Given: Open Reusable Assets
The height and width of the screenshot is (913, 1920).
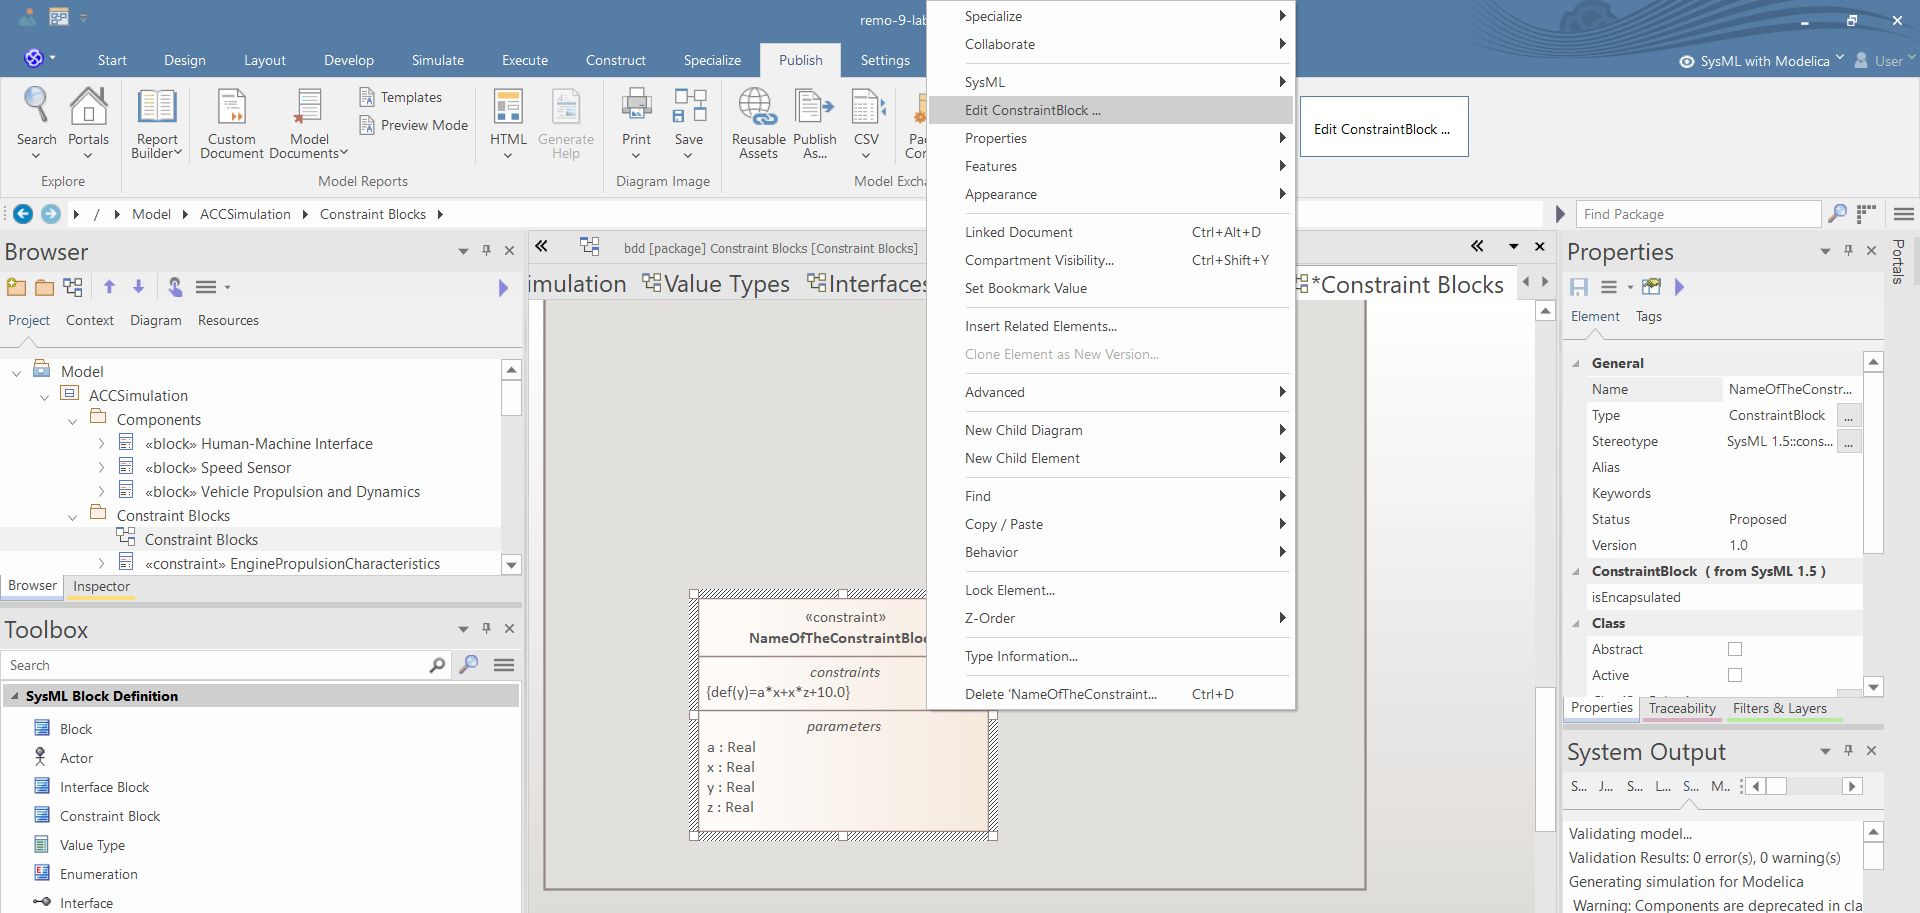Looking at the screenshot, I should tap(758, 122).
